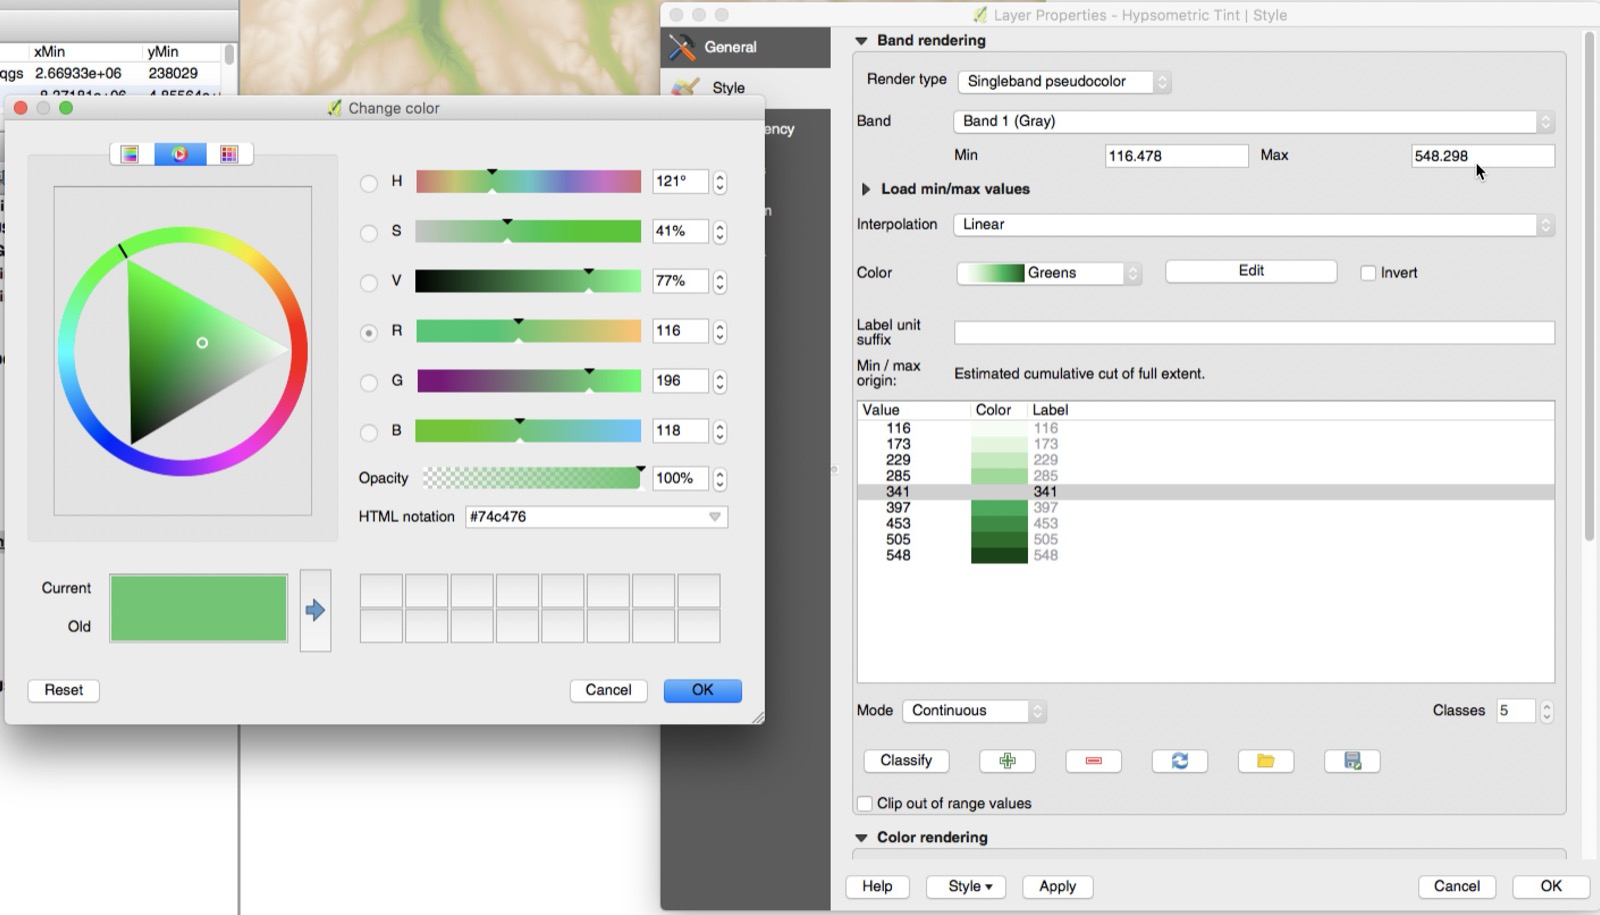
Task: Click the opacity percentage stepper
Action: (x=720, y=479)
